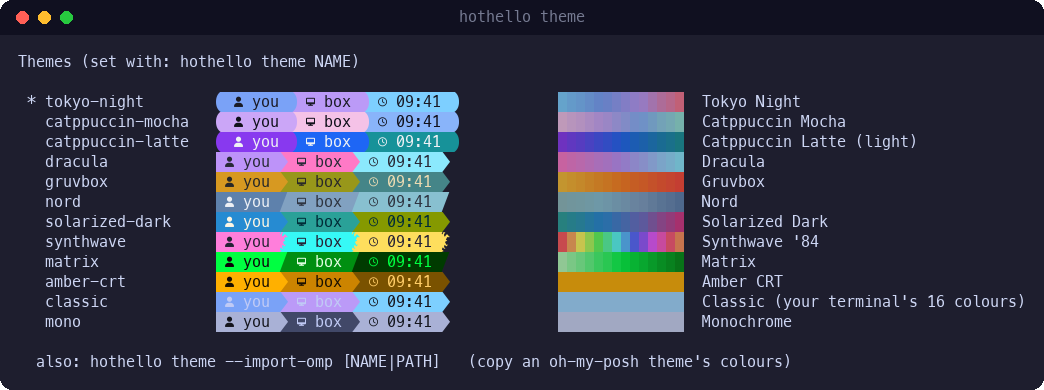1044x390 pixels.
Task: Click the monitor icon in matrix prompt
Action: click(x=301, y=262)
